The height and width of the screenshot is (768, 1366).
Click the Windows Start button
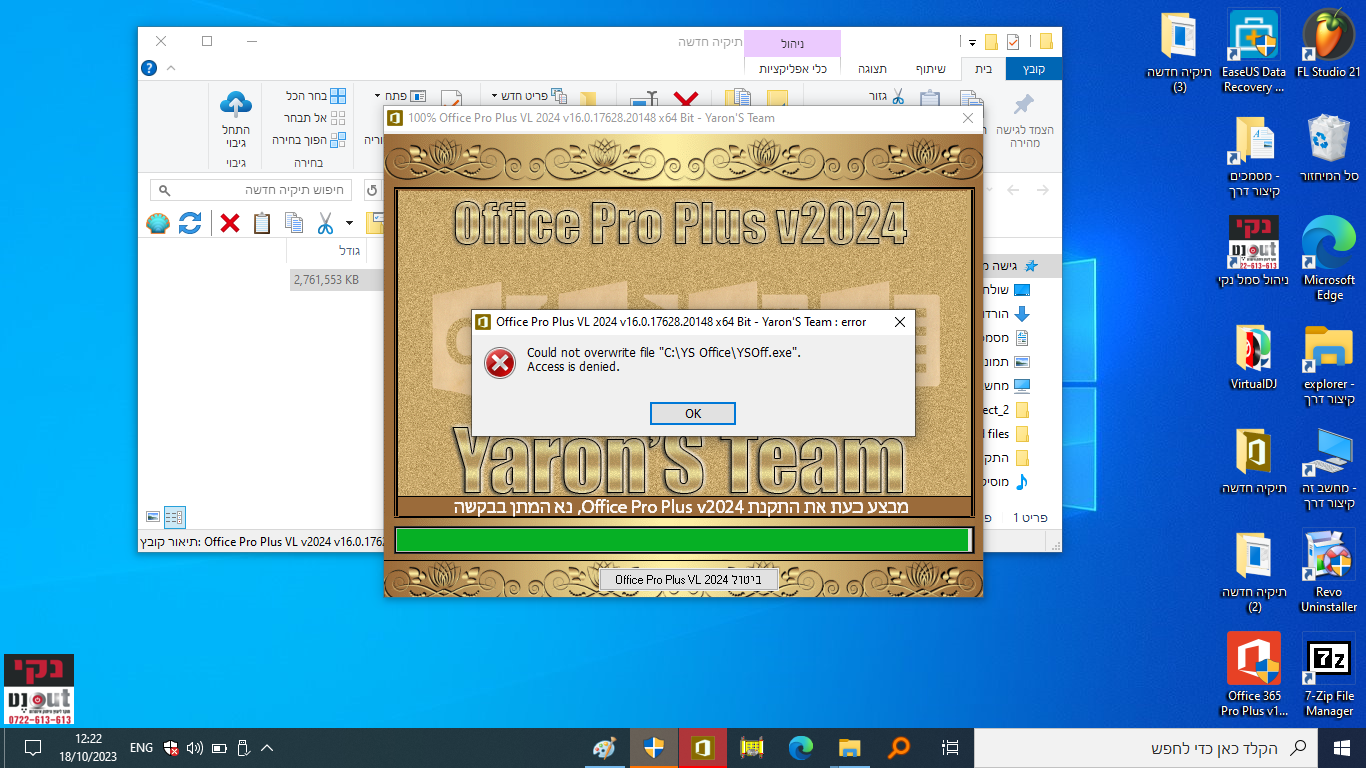tap(1342, 747)
